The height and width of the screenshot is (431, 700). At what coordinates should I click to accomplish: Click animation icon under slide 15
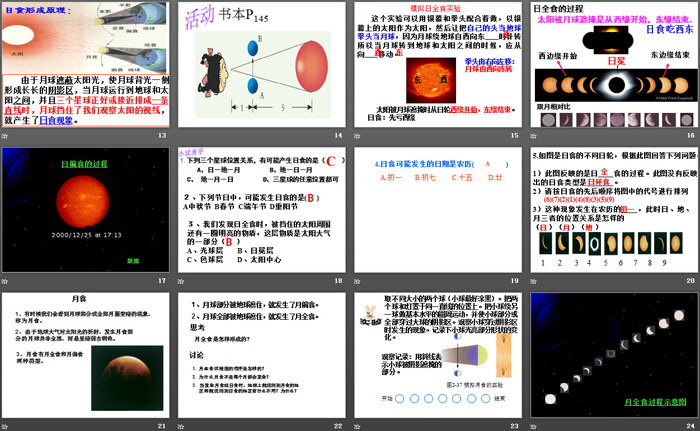(359, 134)
